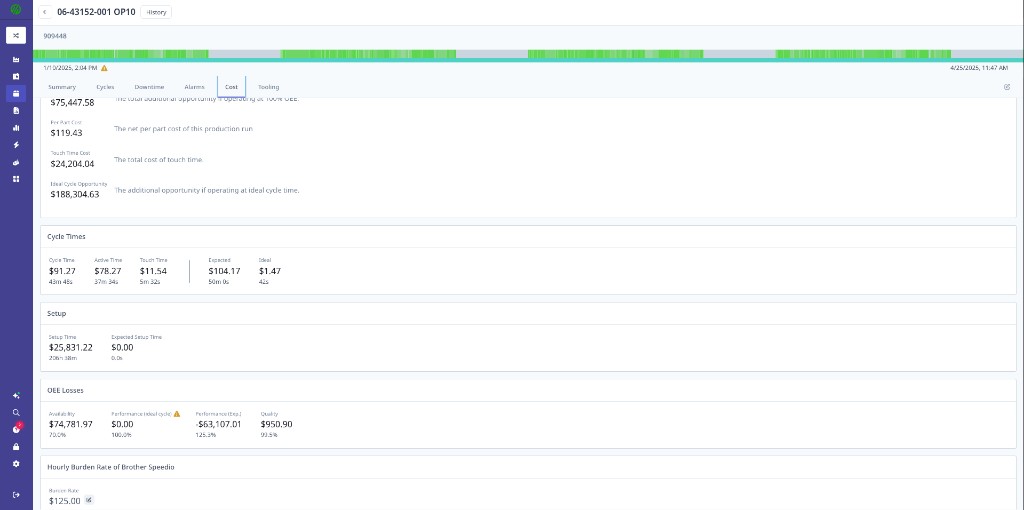Click the Per Part Cost value $119.43

pos(67,133)
